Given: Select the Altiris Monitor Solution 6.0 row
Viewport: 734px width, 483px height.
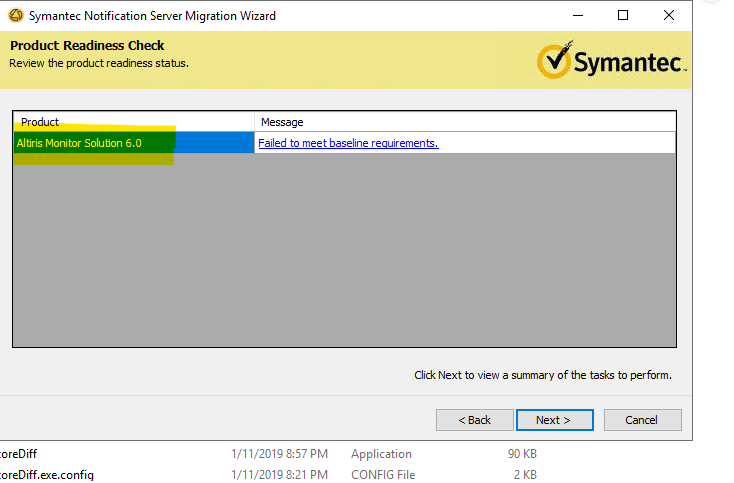Looking at the screenshot, I should (x=80, y=143).
